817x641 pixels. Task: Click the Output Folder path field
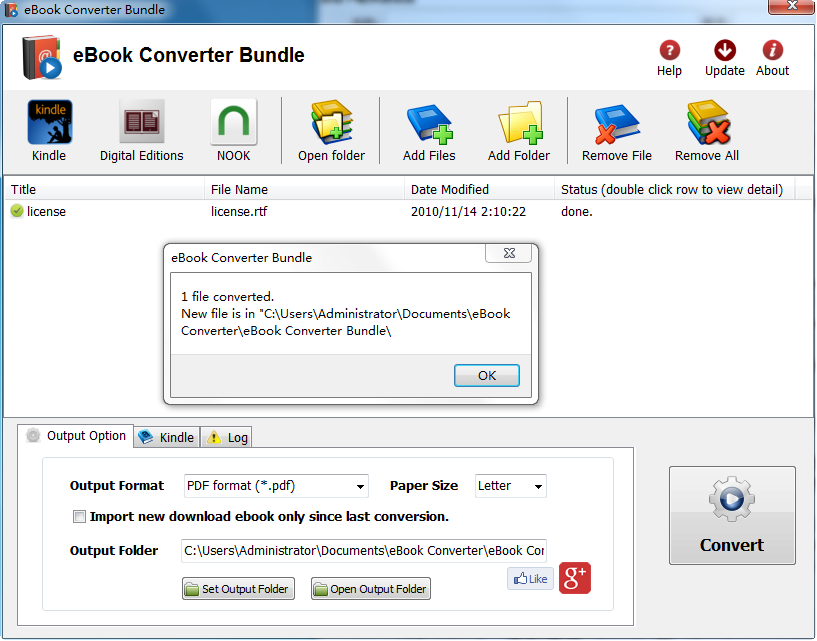pos(363,551)
